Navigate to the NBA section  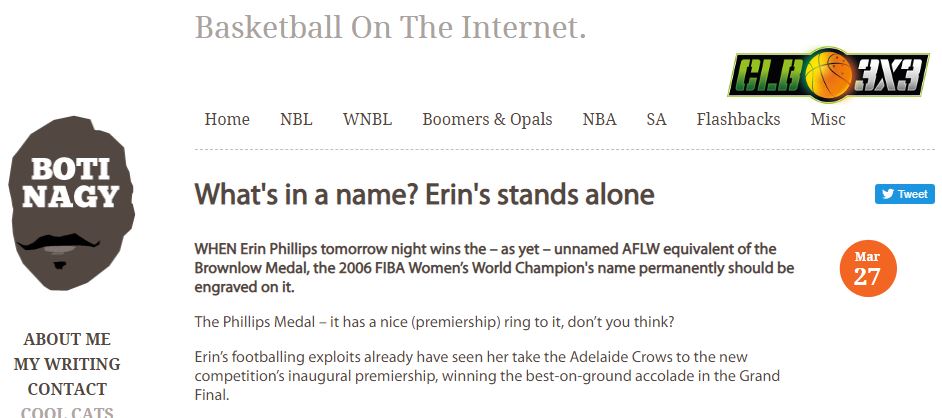(x=599, y=119)
